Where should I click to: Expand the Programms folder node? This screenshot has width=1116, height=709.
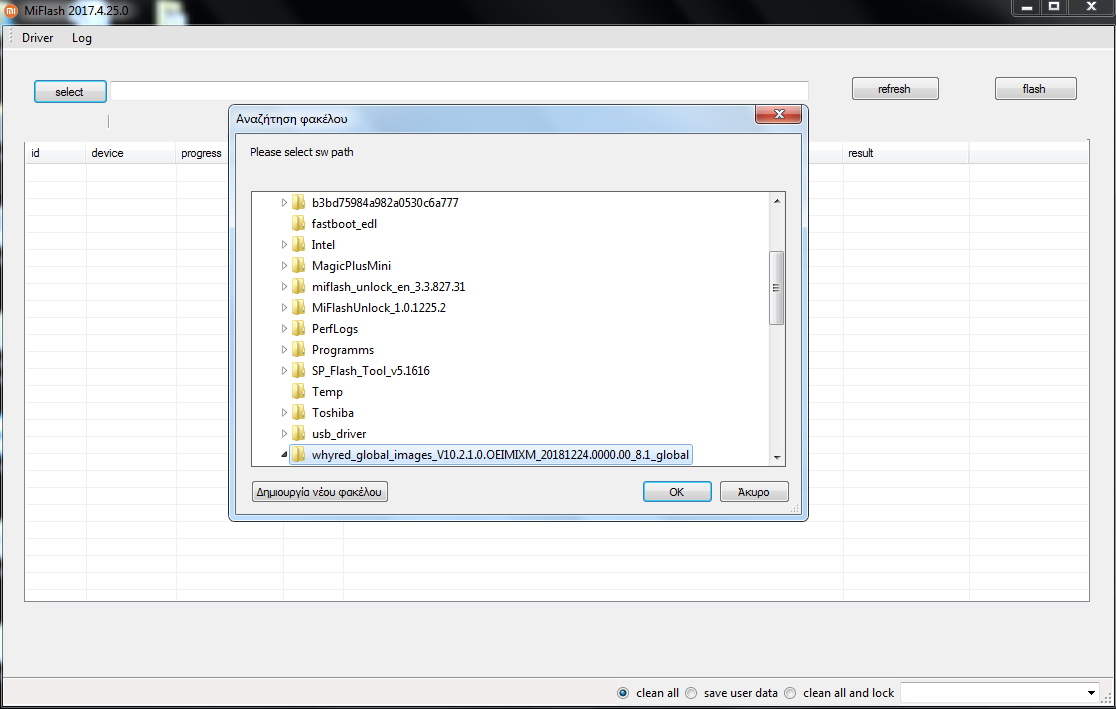point(284,350)
